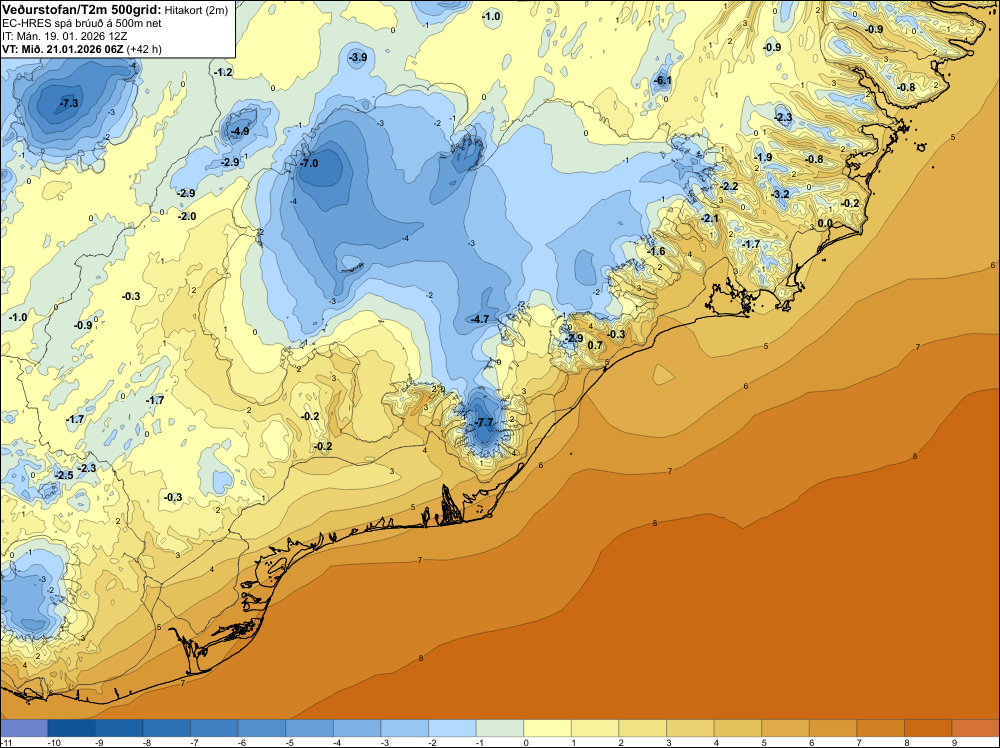The width and height of the screenshot is (1000, 748).
Task: Click the -3.2 temperature reading
Action: [x=781, y=194]
